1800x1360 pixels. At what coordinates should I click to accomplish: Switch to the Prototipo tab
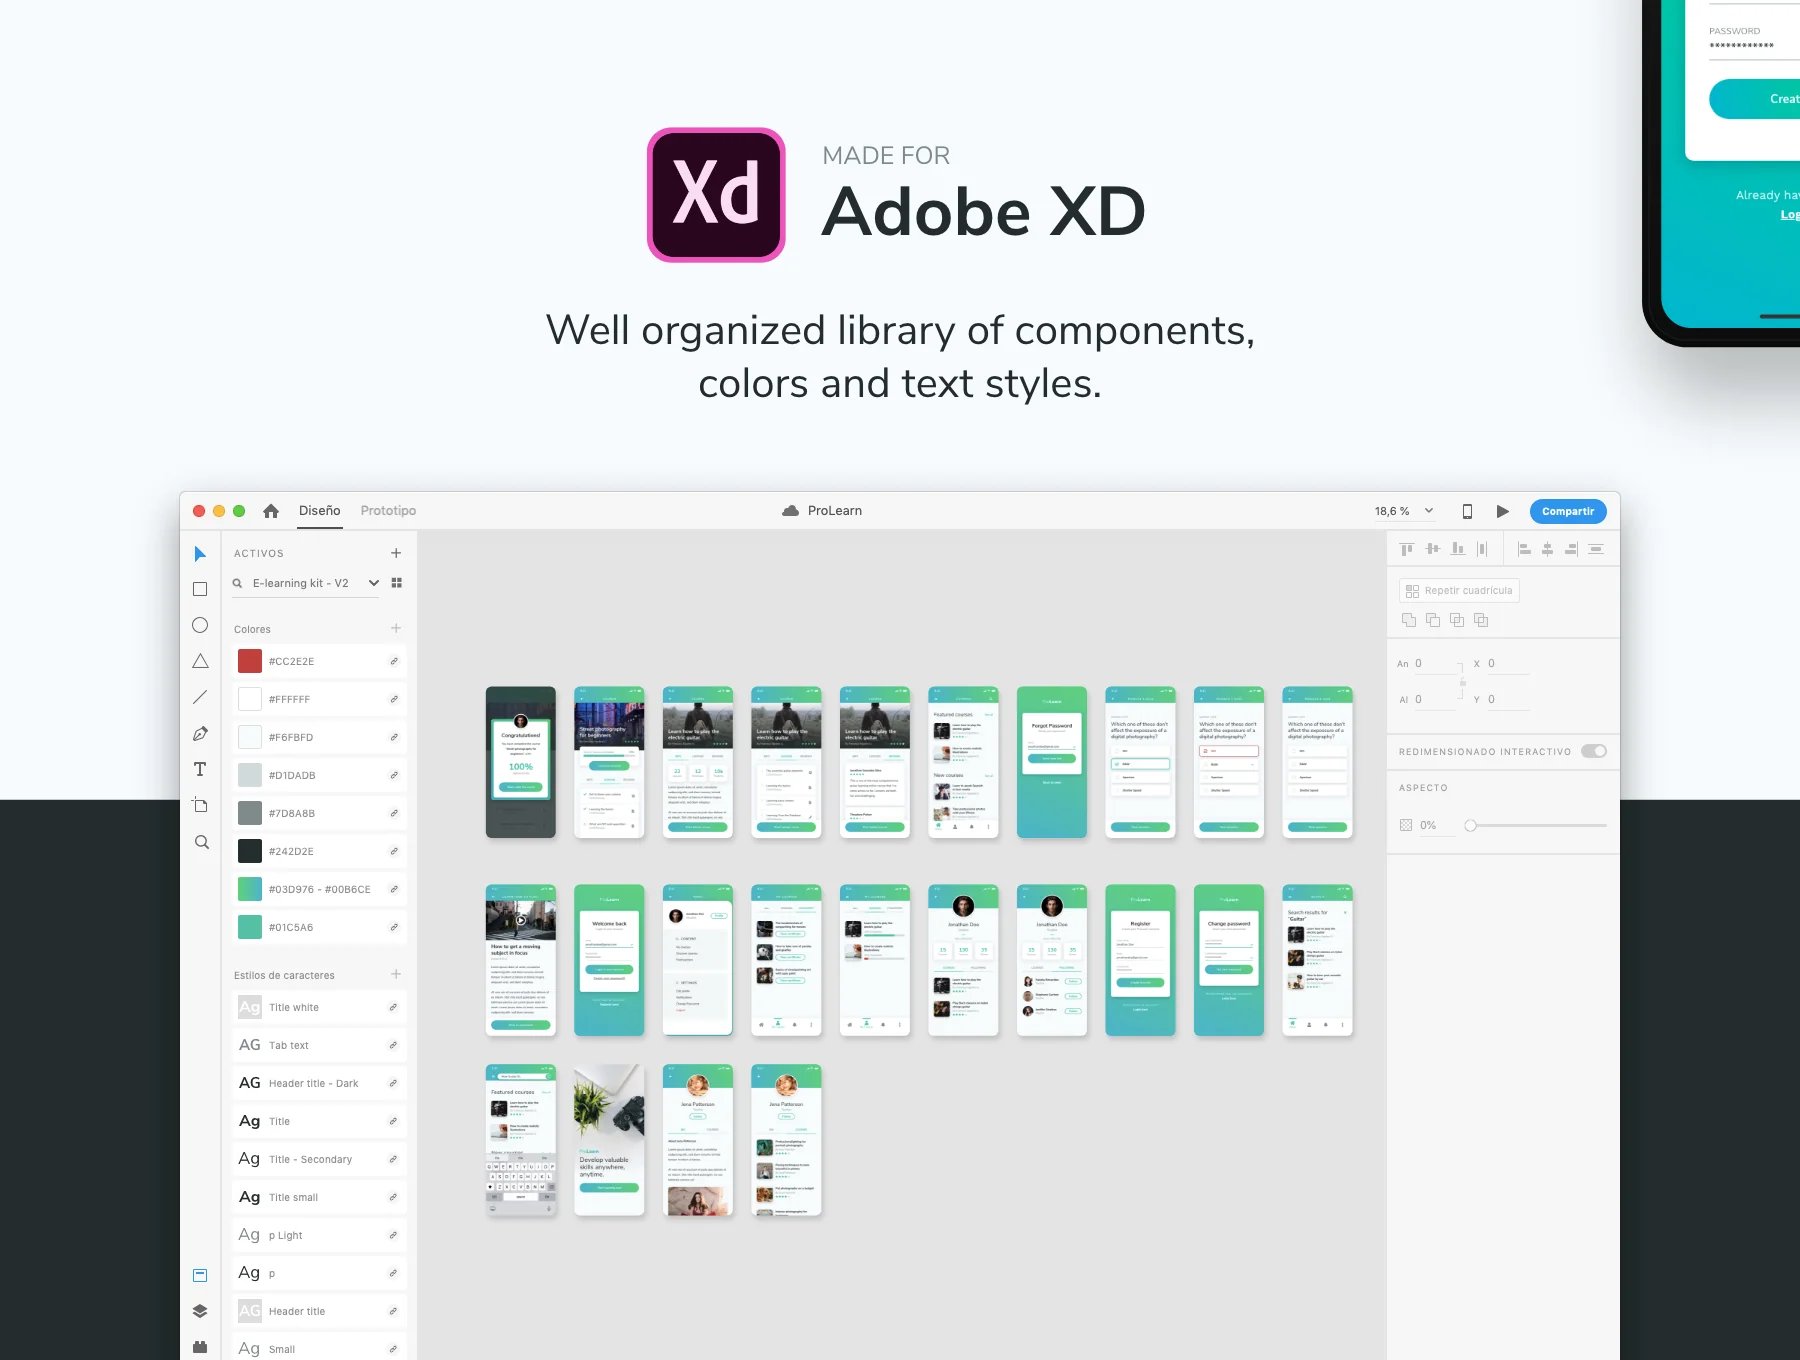coord(388,511)
